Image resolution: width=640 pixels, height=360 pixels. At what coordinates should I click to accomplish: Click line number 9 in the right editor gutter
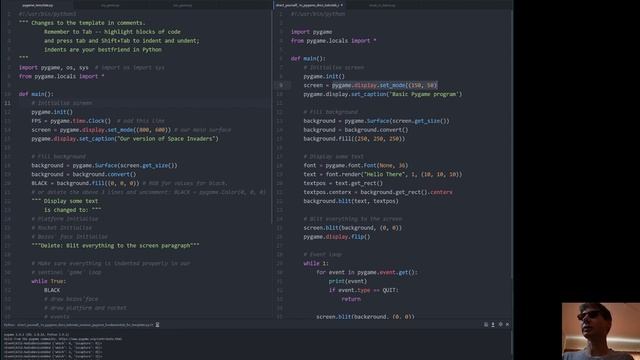281,85
